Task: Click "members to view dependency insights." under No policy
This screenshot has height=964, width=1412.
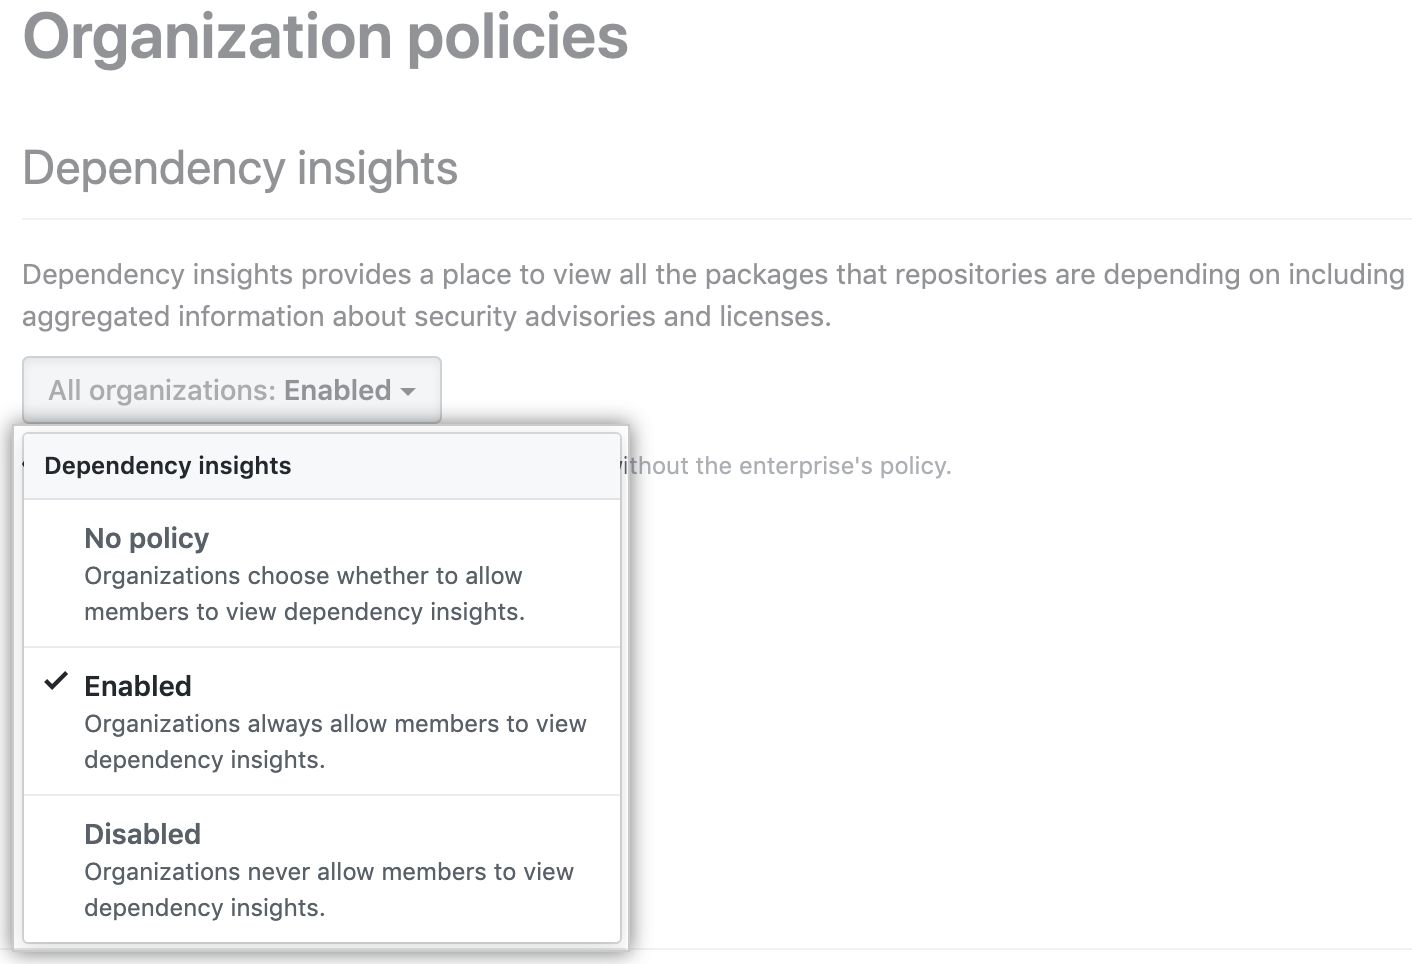Action: (x=304, y=612)
